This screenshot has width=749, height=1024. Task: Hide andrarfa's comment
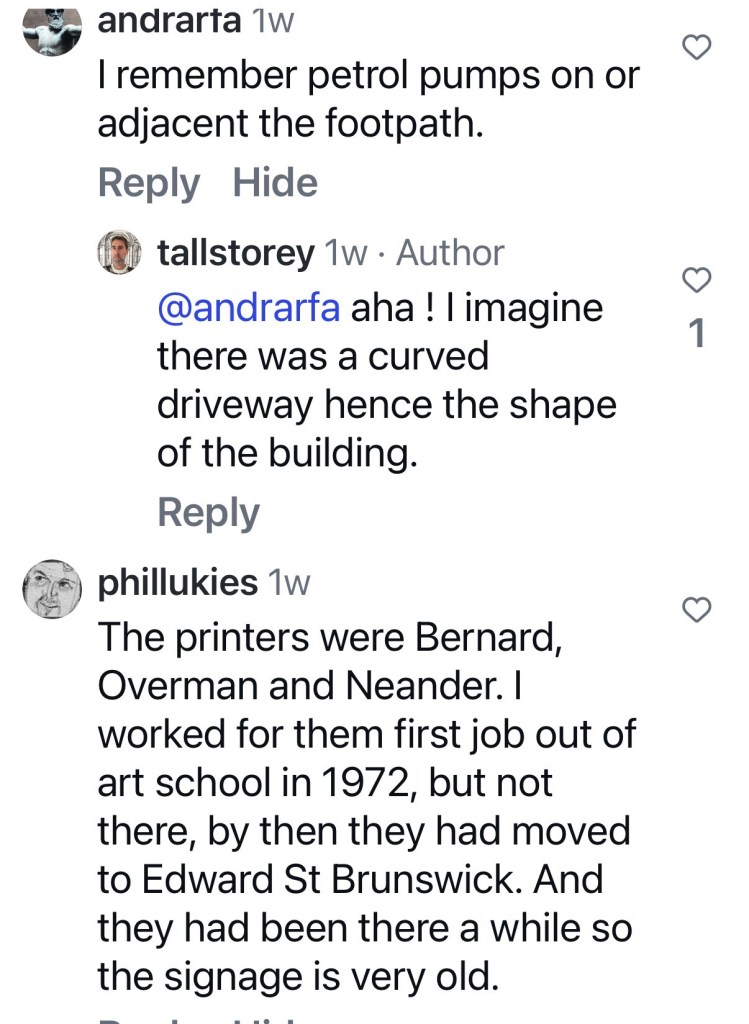pos(274,183)
